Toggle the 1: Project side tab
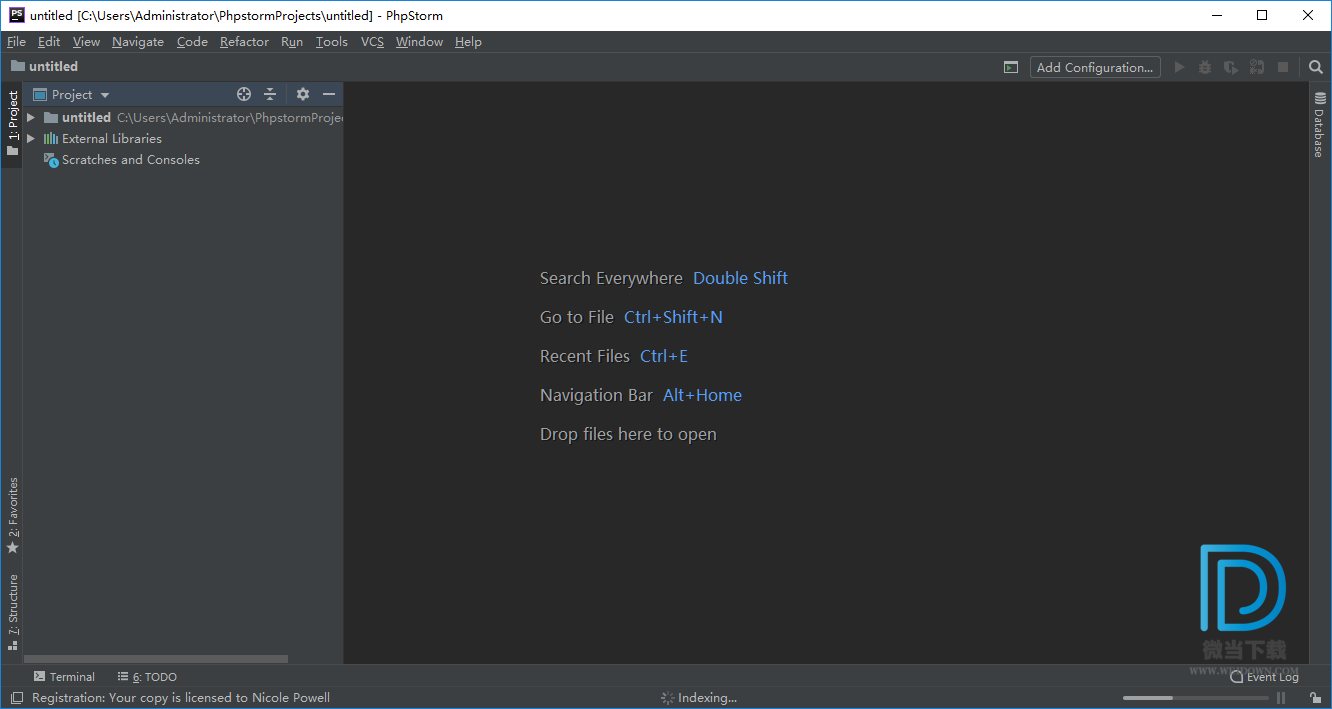1332x709 pixels. coord(12,123)
